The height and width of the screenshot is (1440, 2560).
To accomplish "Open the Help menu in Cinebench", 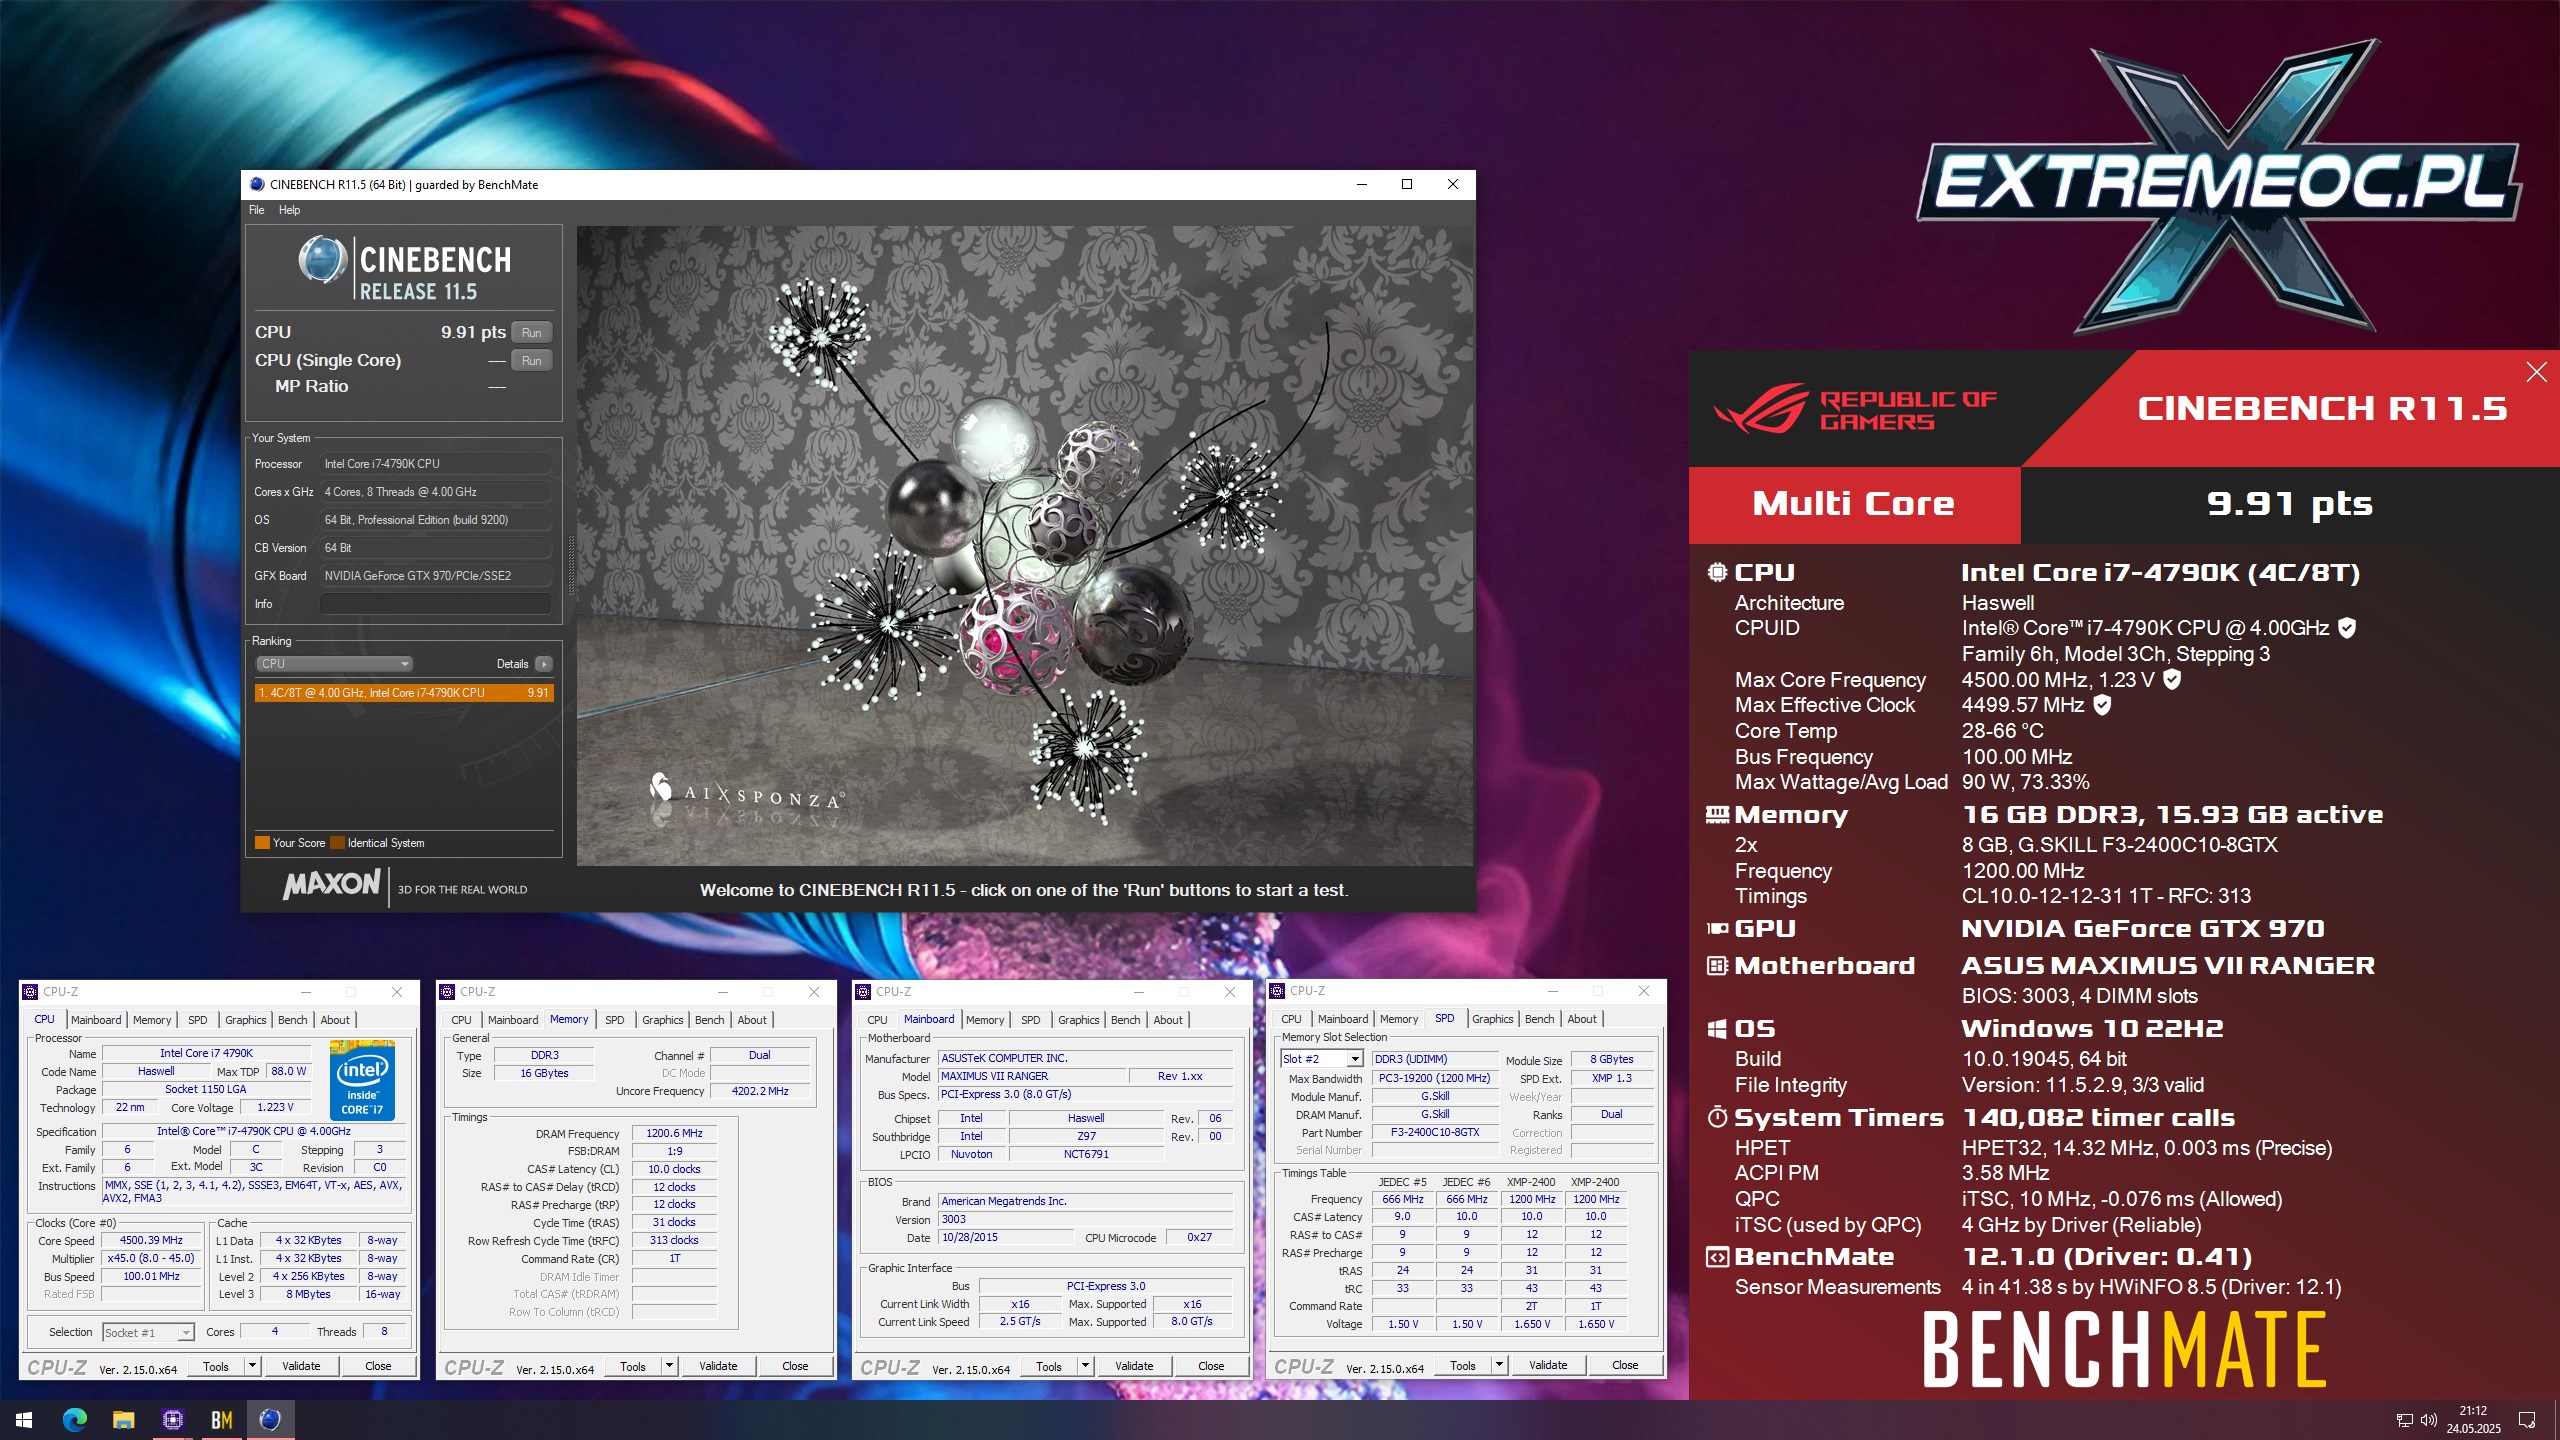I will click(x=289, y=210).
